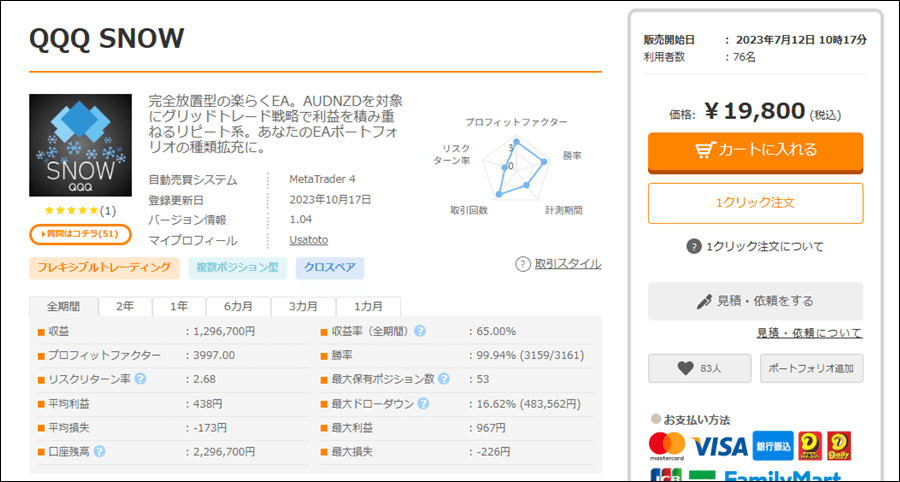
Task: Open the 質問はコチラ(51) questions button
Action: [80, 234]
